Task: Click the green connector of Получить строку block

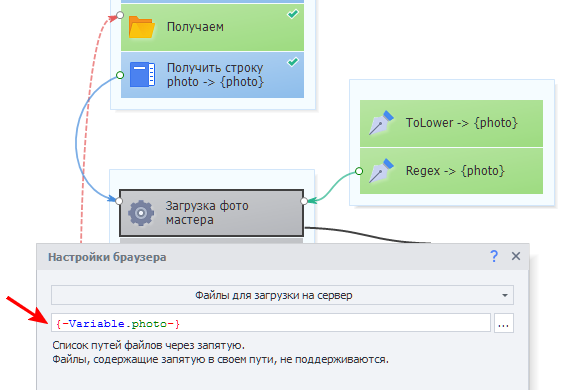Action: click(x=120, y=75)
